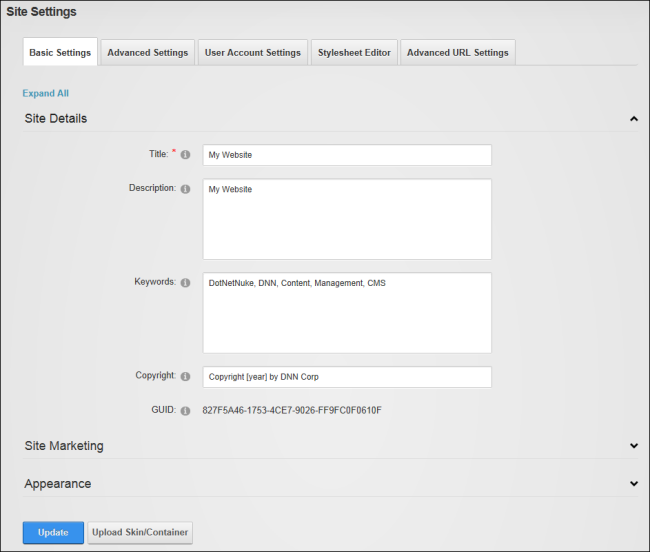Click the Keywords field label
Screen dimensions: 650x552
coord(155,282)
